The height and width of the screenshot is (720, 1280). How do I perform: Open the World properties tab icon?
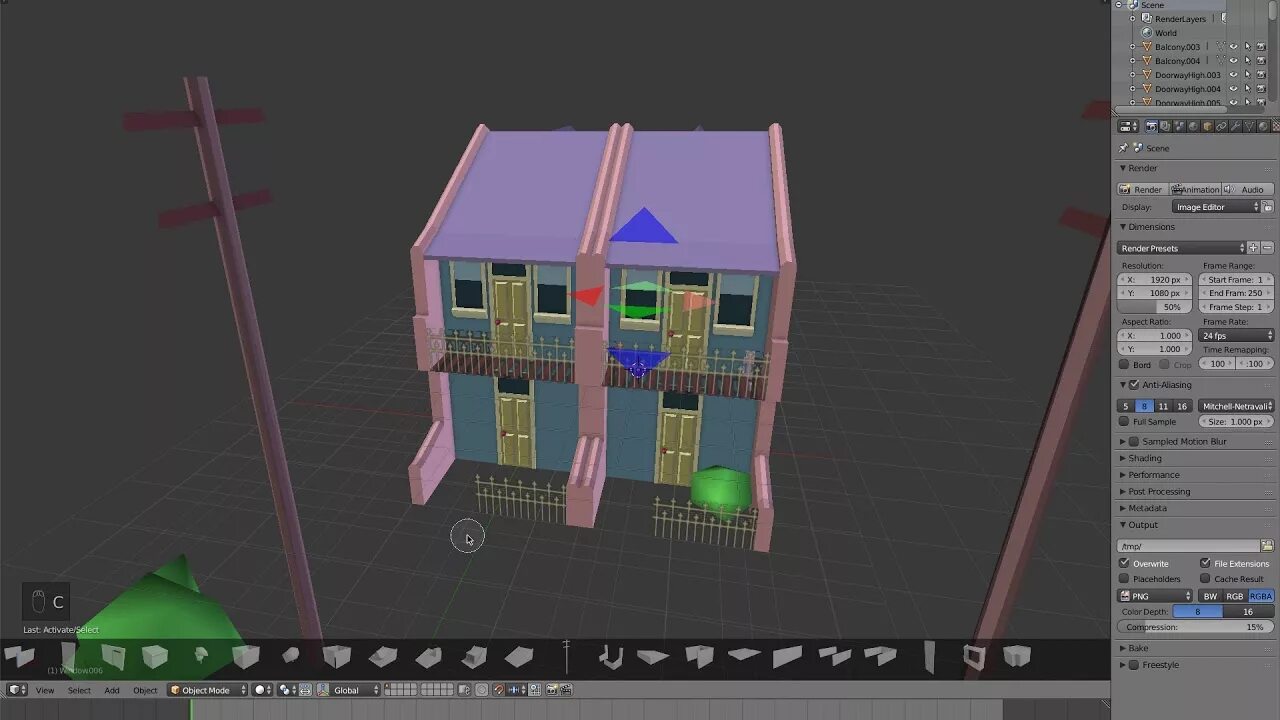[x=1193, y=126]
